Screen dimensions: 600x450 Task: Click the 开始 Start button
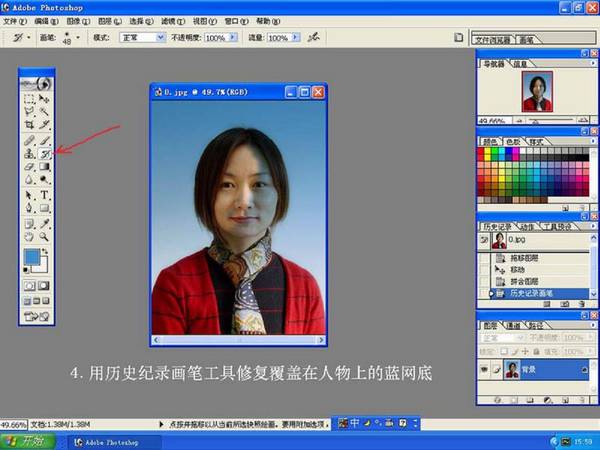click(x=28, y=441)
